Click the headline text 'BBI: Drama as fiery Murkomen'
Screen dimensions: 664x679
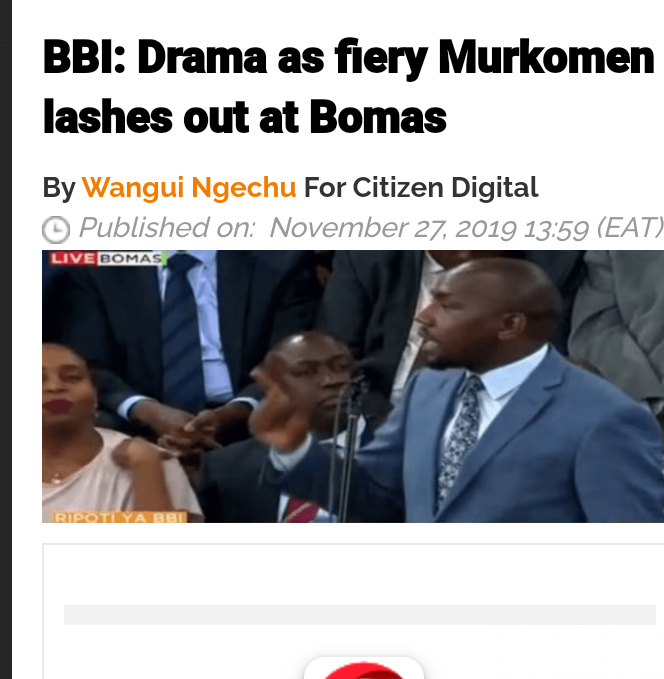pos(349,58)
